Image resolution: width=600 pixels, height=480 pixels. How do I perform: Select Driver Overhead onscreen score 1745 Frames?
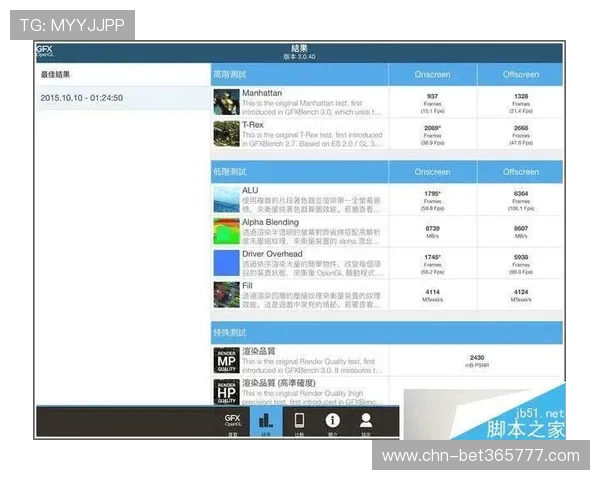coord(432,264)
